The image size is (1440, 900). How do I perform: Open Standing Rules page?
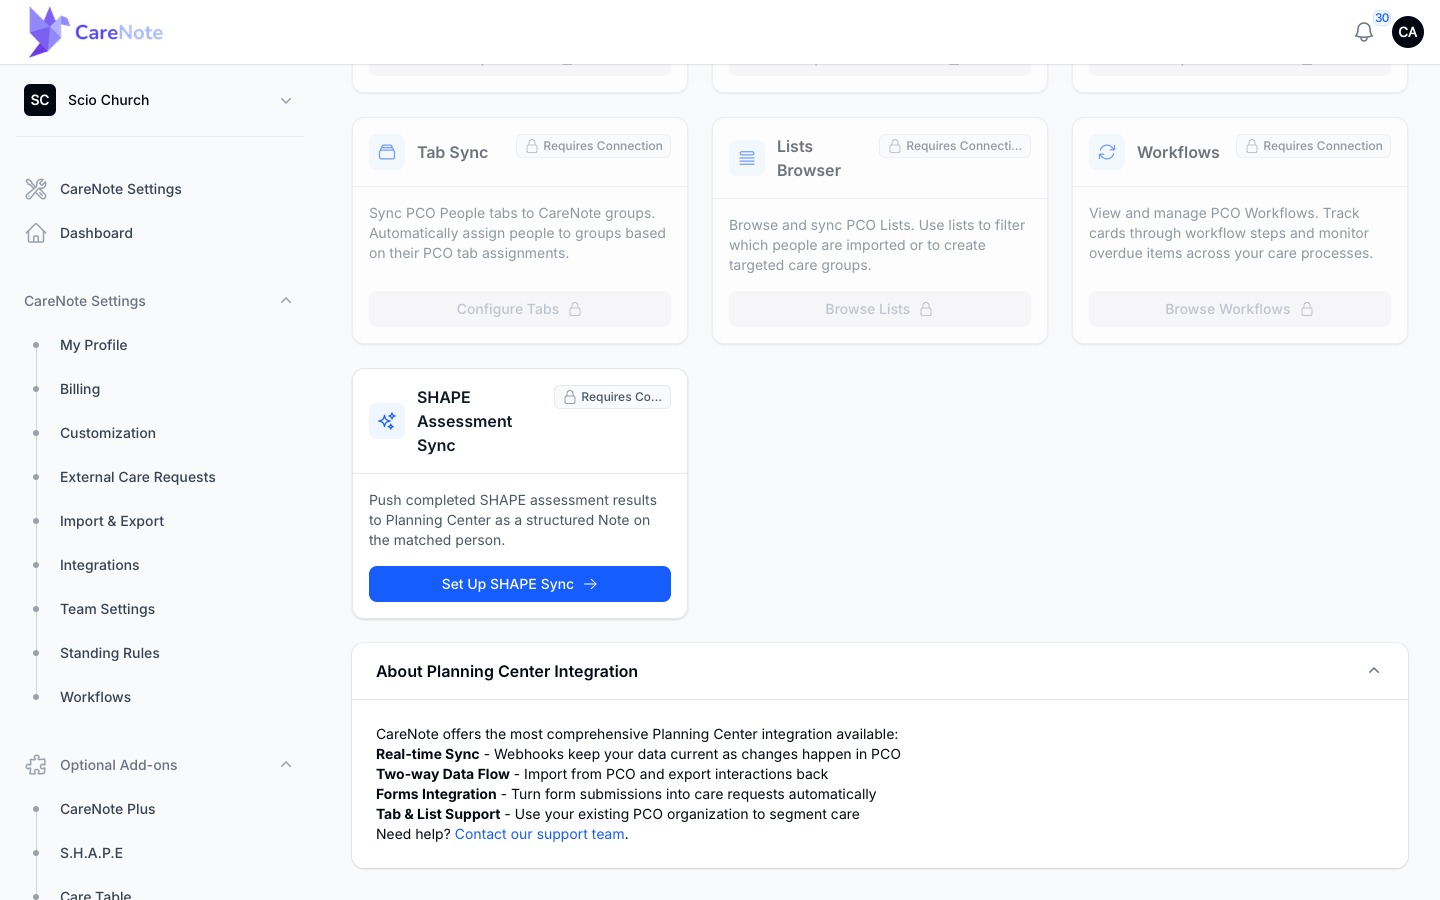(x=110, y=653)
